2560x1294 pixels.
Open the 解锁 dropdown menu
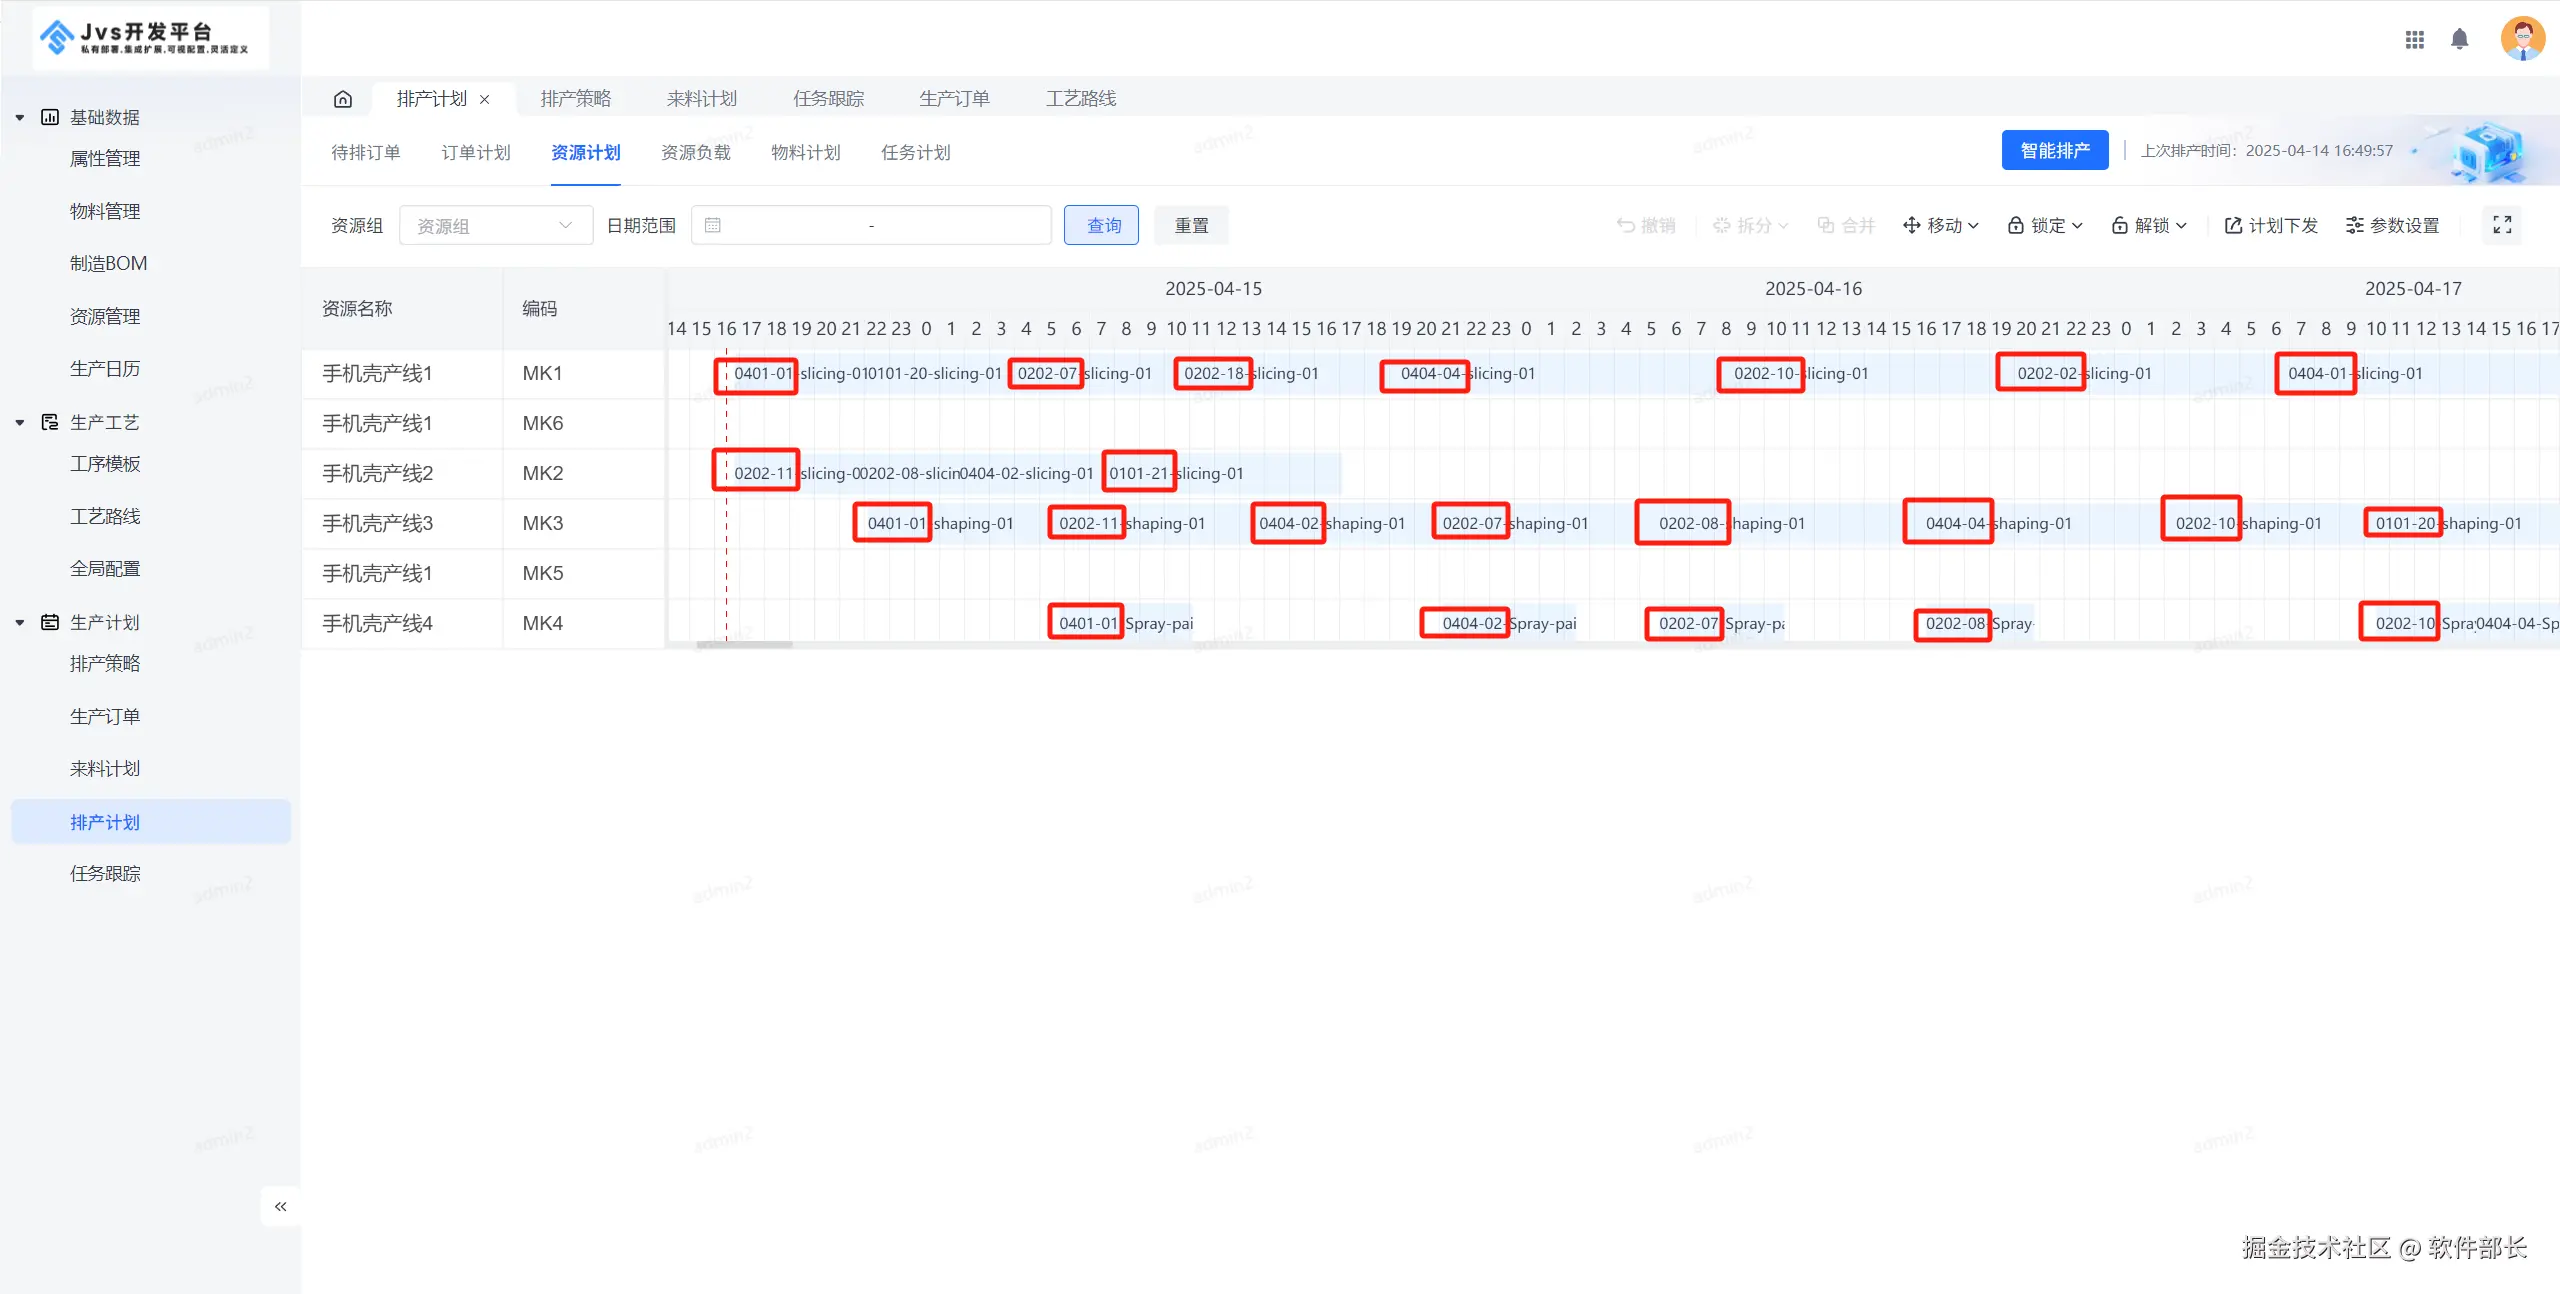click(x=2149, y=225)
